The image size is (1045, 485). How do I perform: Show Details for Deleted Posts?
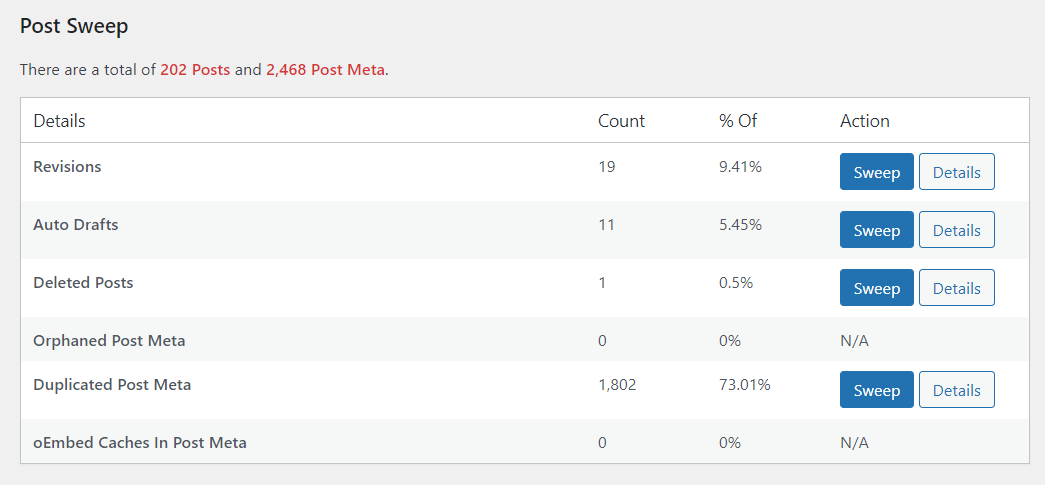[x=956, y=288]
